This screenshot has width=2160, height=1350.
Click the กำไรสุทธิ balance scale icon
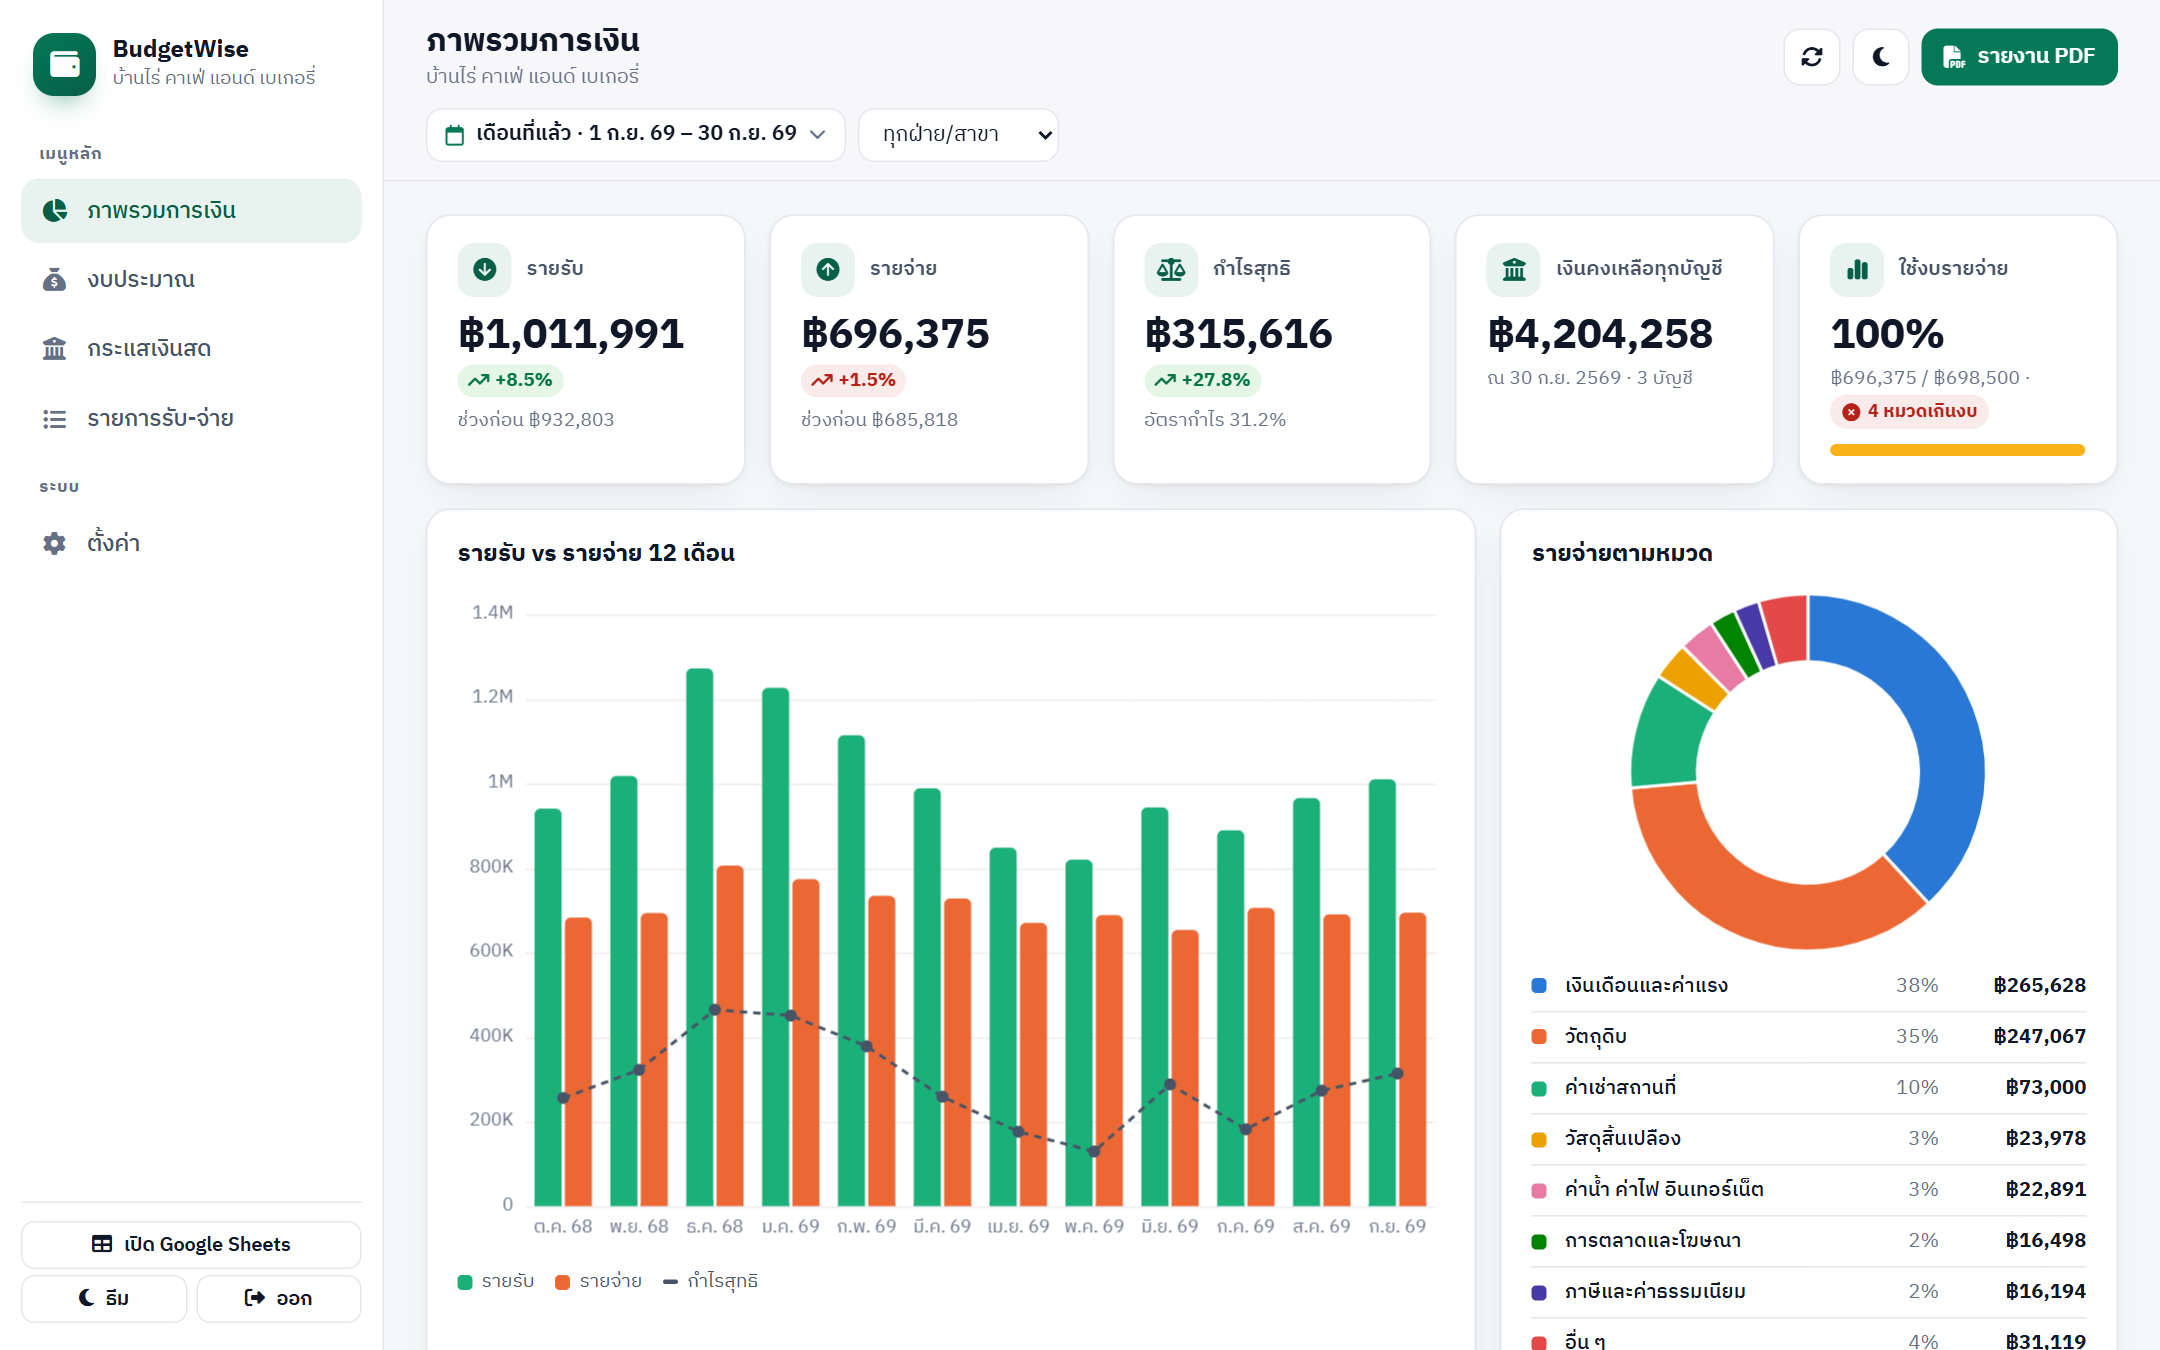[1170, 269]
